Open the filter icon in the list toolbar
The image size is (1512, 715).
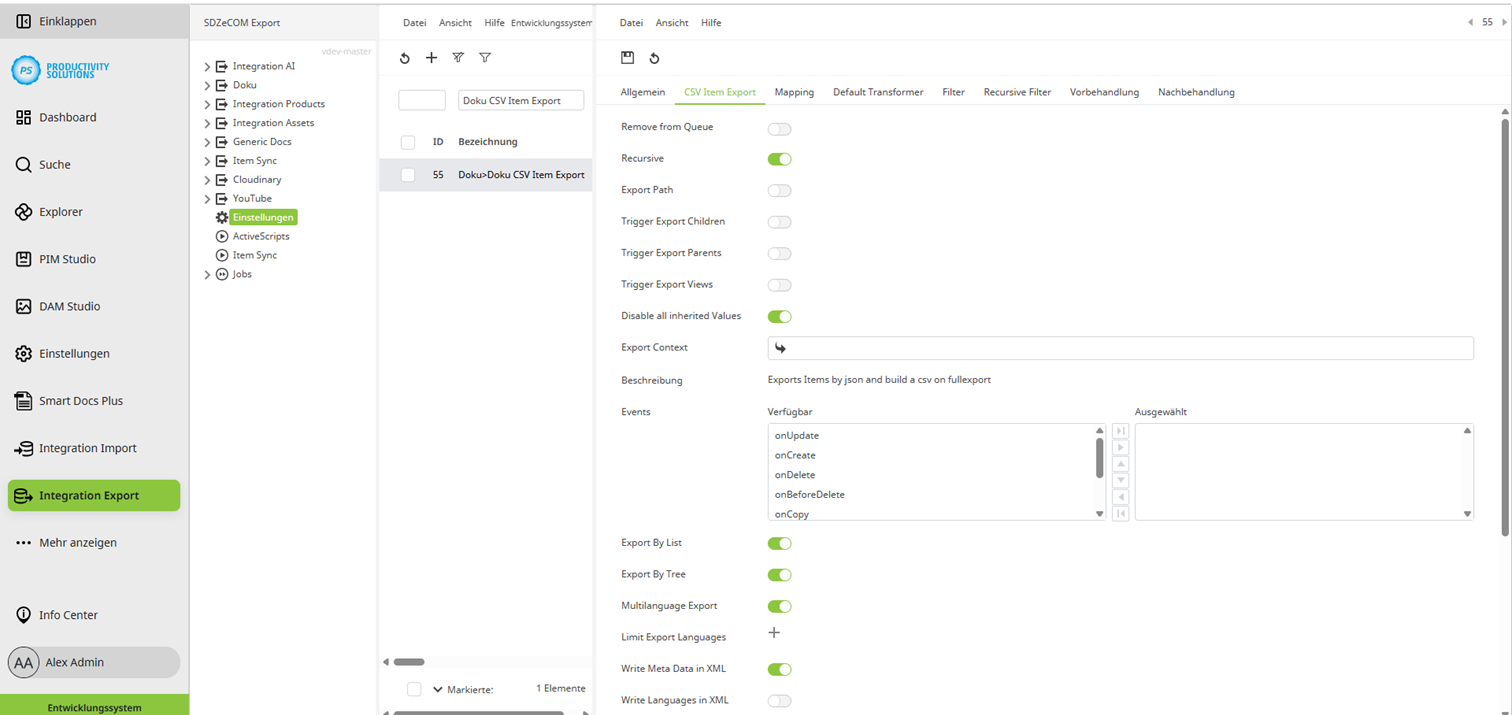pyautogui.click(x=485, y=57)
